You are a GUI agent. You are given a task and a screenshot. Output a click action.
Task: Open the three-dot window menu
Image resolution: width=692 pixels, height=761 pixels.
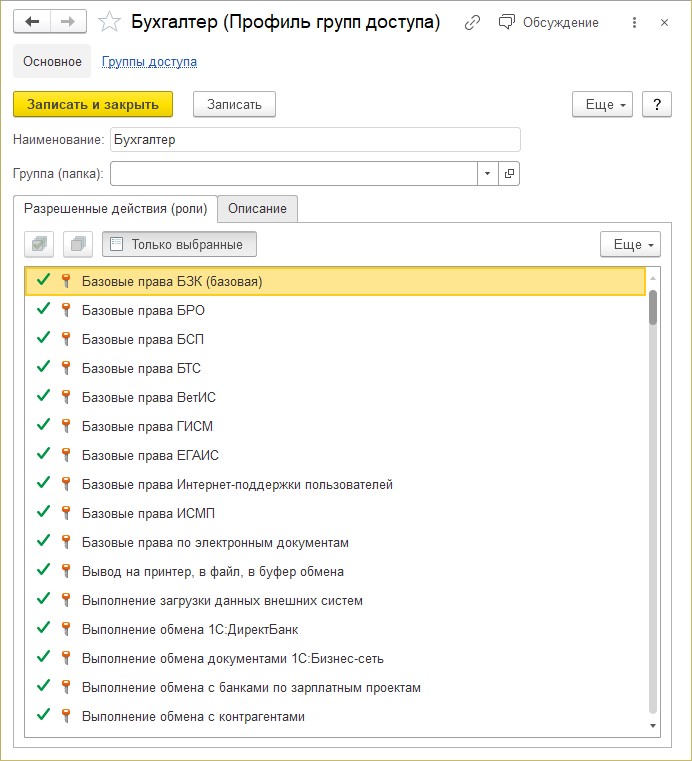[634, 22]
